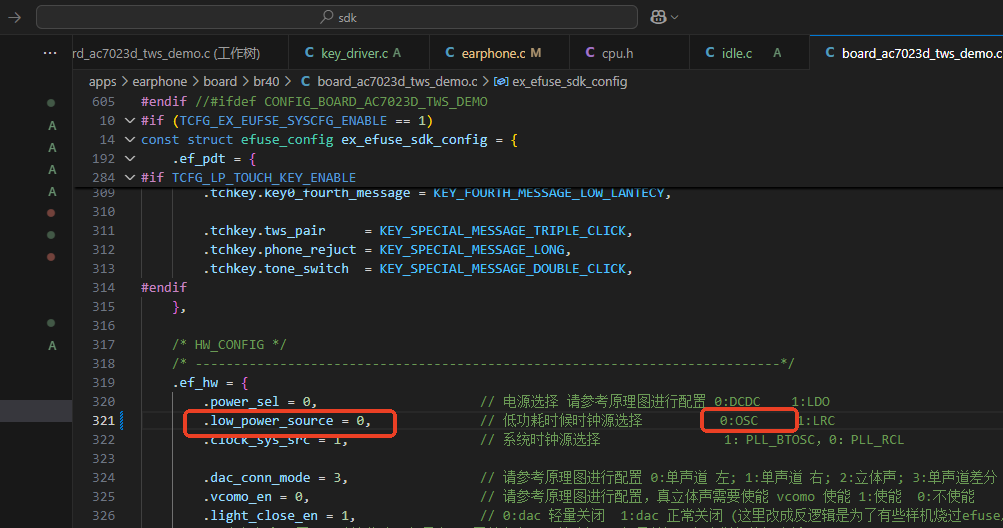Image resolution: width=1003 pixels, height=528 pixels.
Task: Click the C file icon on idle.c tab
Action: point(709,53)
